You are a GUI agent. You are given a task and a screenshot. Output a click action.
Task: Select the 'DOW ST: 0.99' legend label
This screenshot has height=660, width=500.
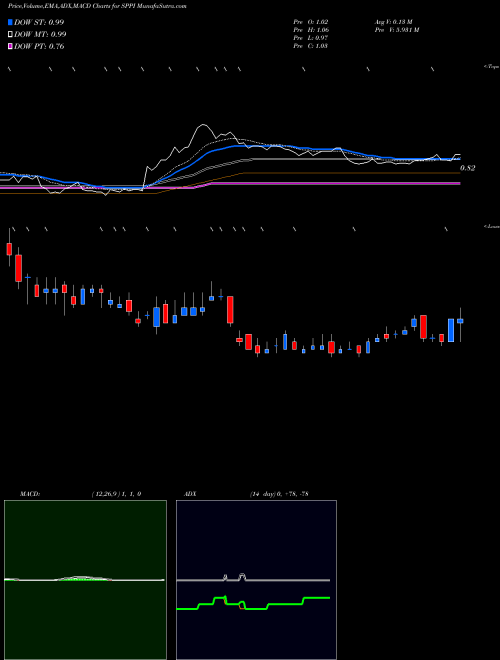(39, 22)
